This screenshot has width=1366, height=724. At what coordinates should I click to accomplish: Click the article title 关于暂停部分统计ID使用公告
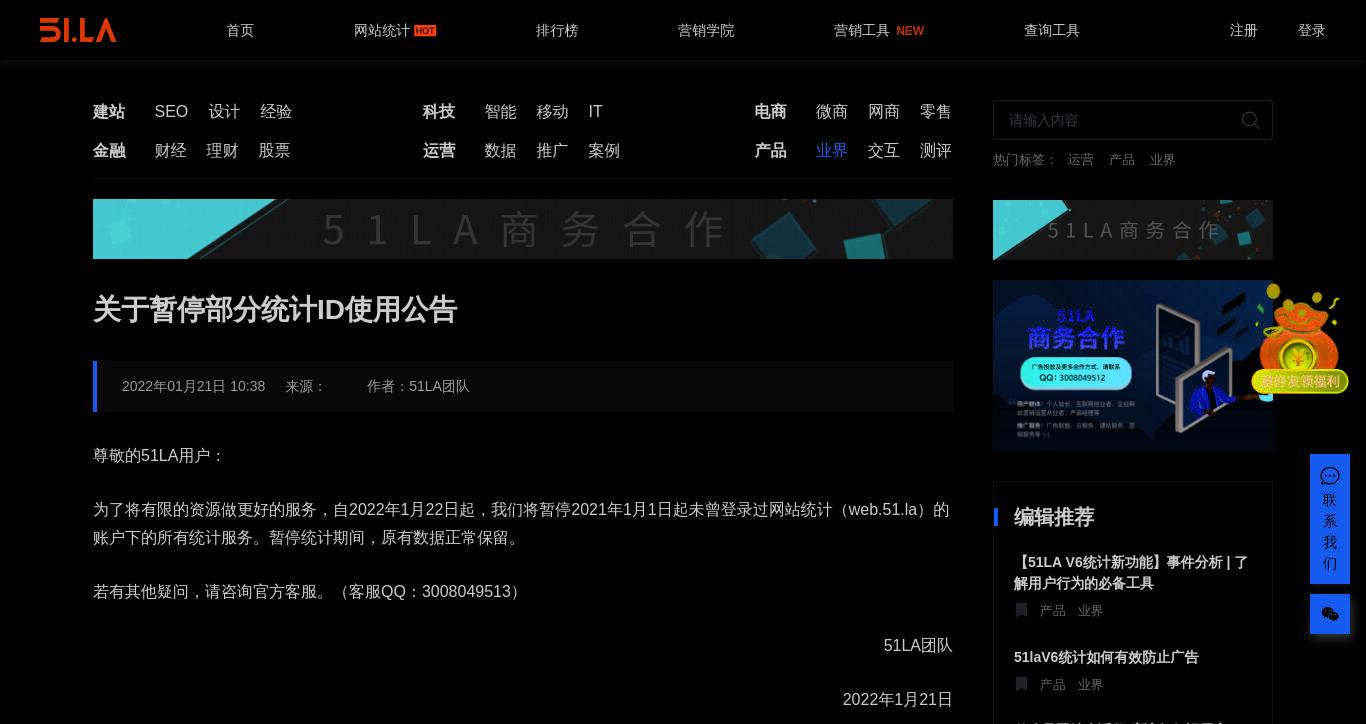[275, 310]
